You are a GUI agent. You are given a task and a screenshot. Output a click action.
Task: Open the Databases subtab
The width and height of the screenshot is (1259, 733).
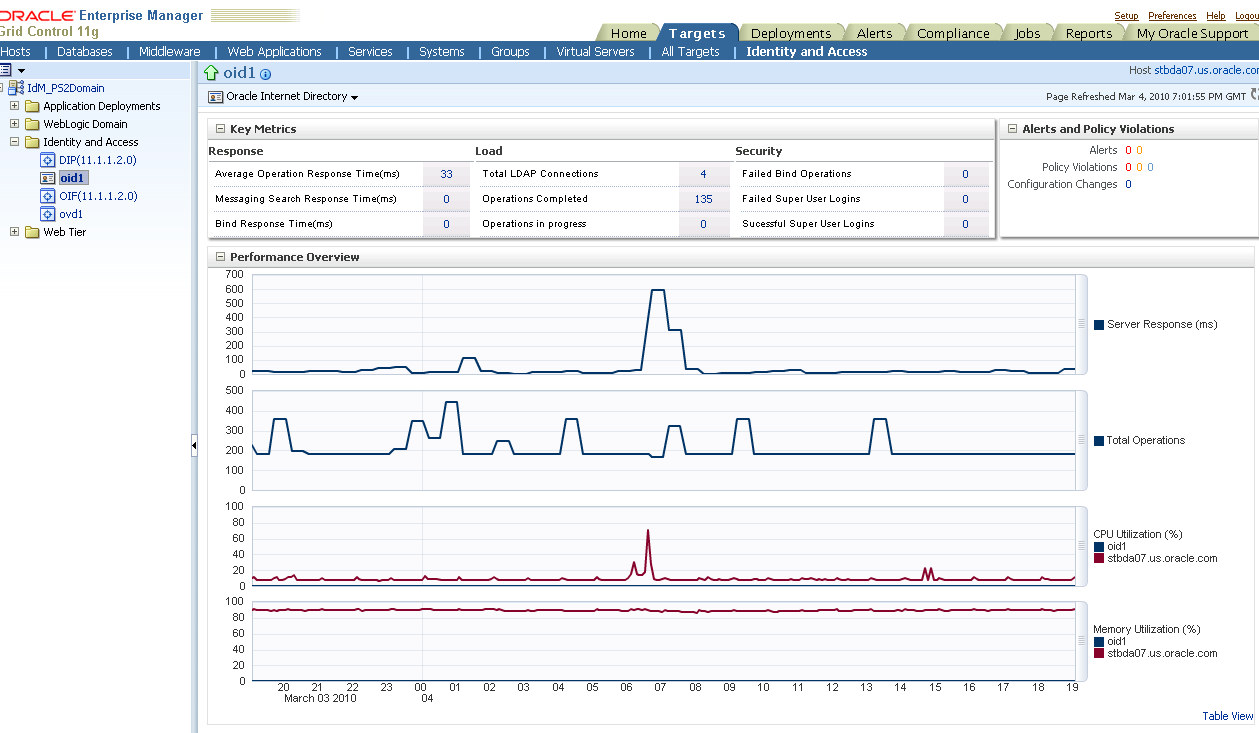tap(85, 51)
